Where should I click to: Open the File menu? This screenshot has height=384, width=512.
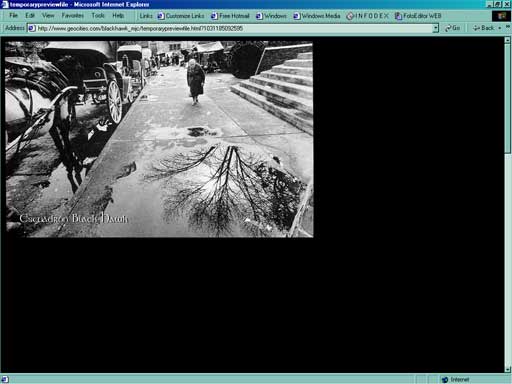click(x=13, y=16)
